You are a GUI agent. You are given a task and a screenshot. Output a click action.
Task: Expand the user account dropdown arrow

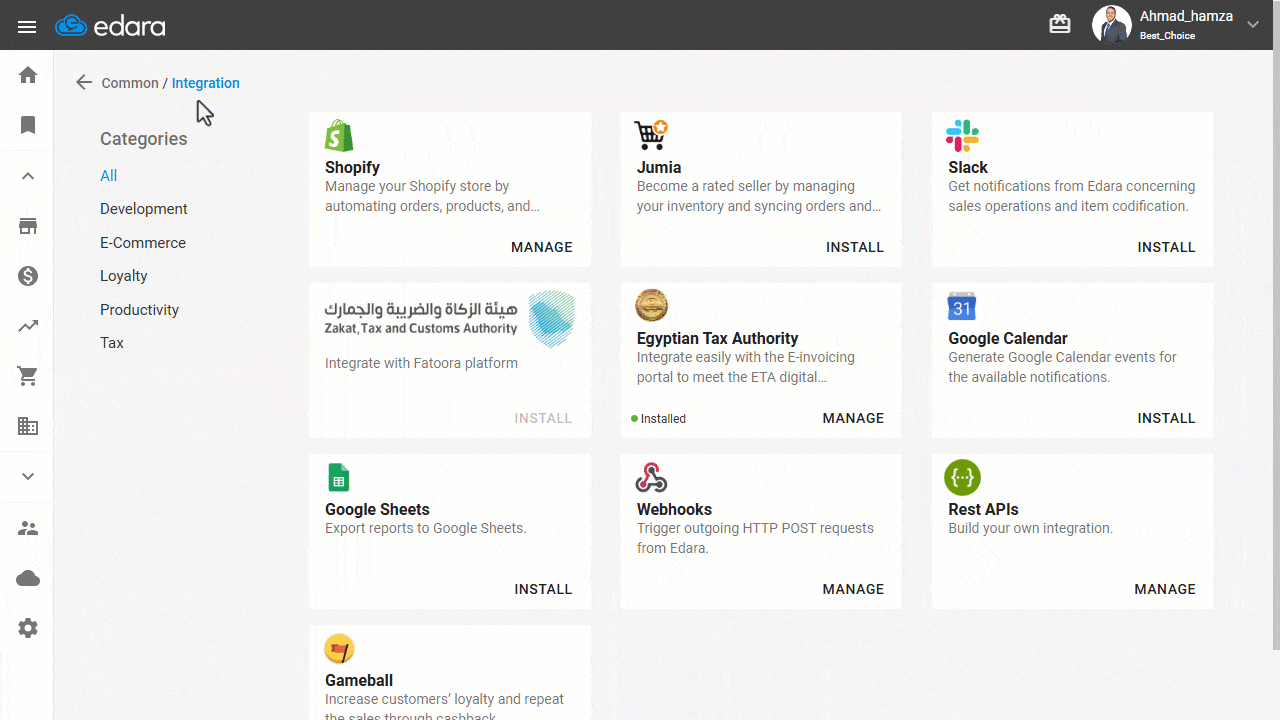1253,25
